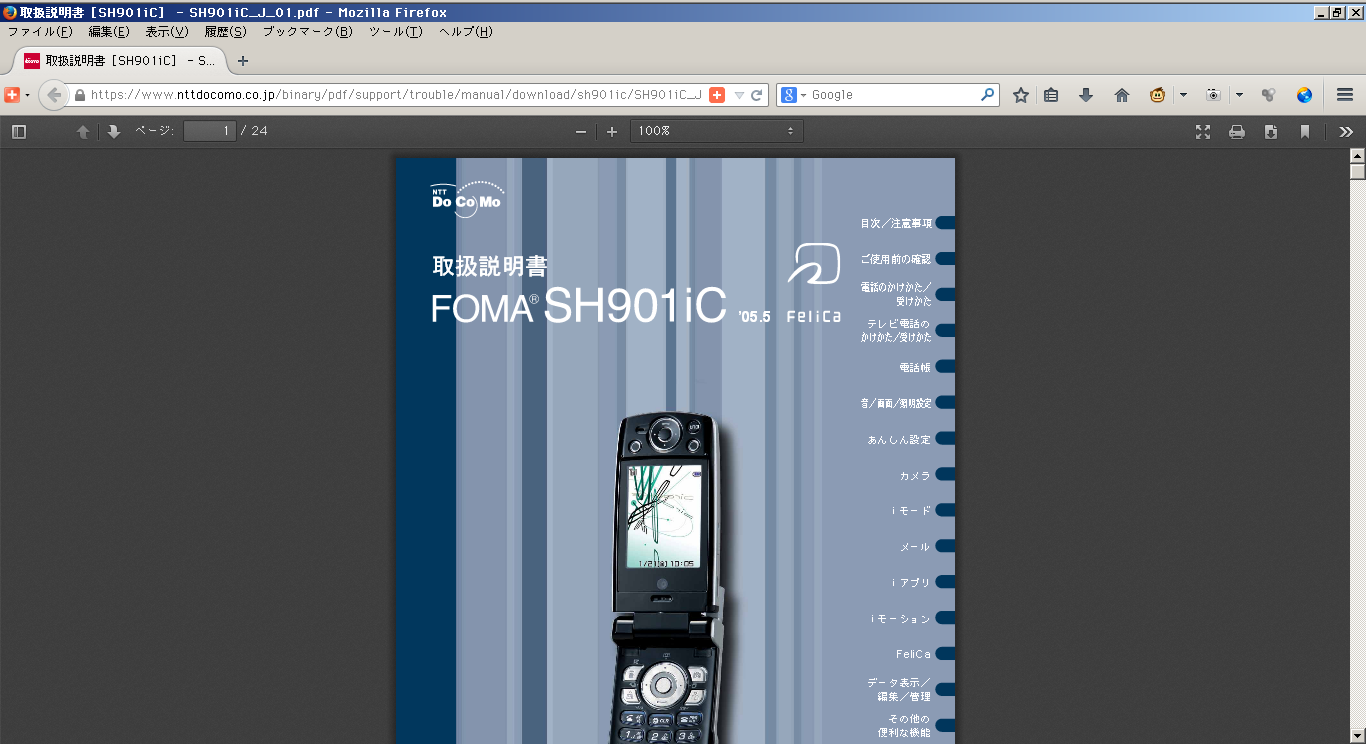Open the ファイル menu

coord(40,31)
